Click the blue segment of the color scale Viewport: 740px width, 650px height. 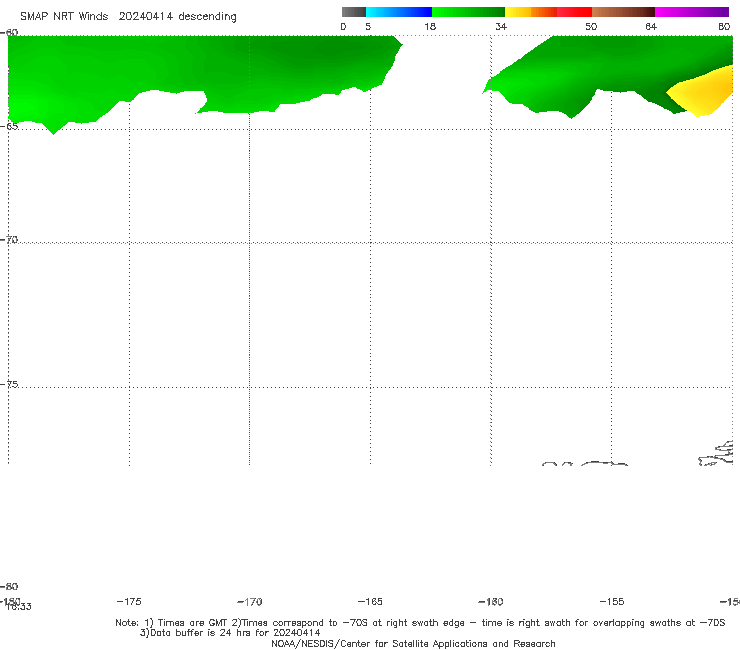(x=399, y=12)
